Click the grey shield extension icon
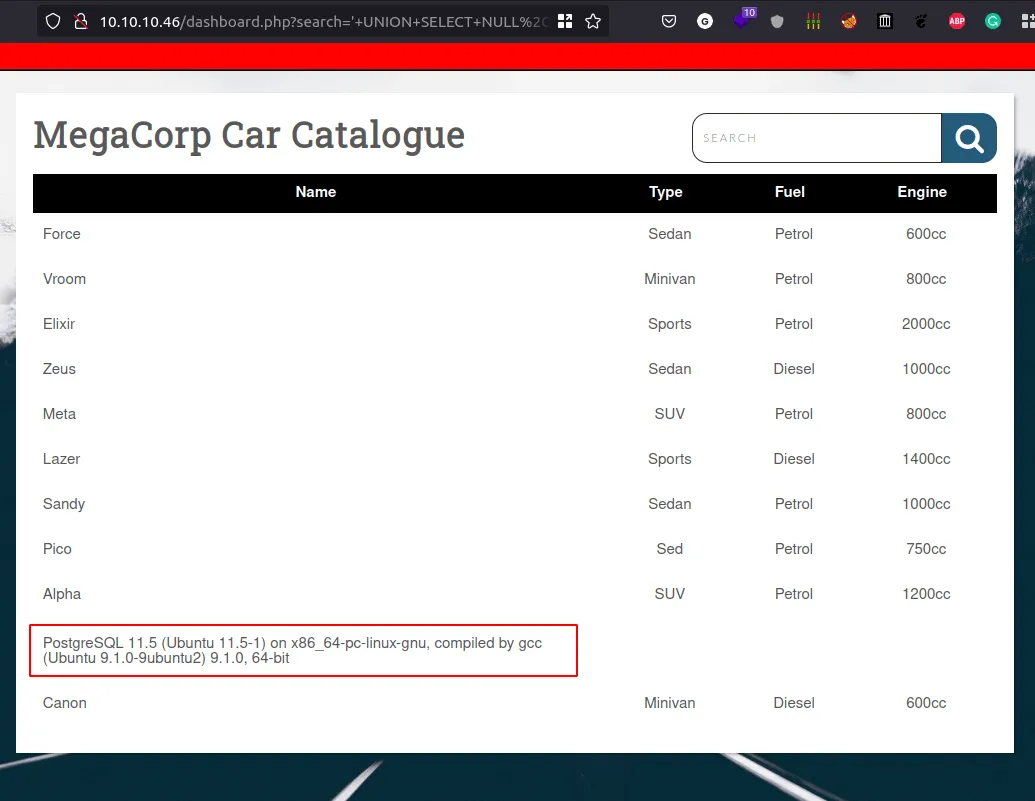Viewport: 1035px width, 801px height. click(777, 21)
